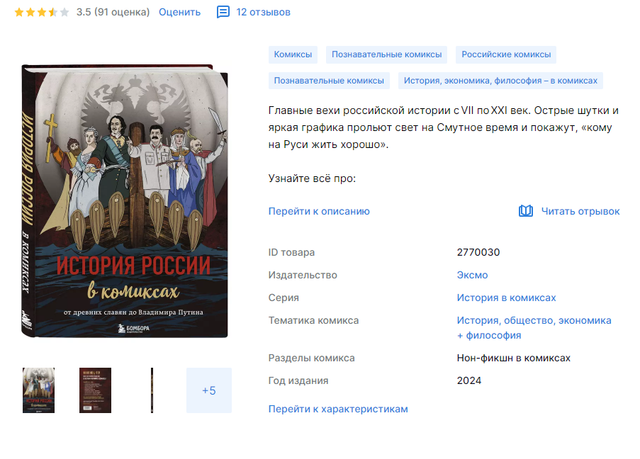Open the История в комиксах series link
This screenshot has width=640, height=459.
click(x=506, y=298)
